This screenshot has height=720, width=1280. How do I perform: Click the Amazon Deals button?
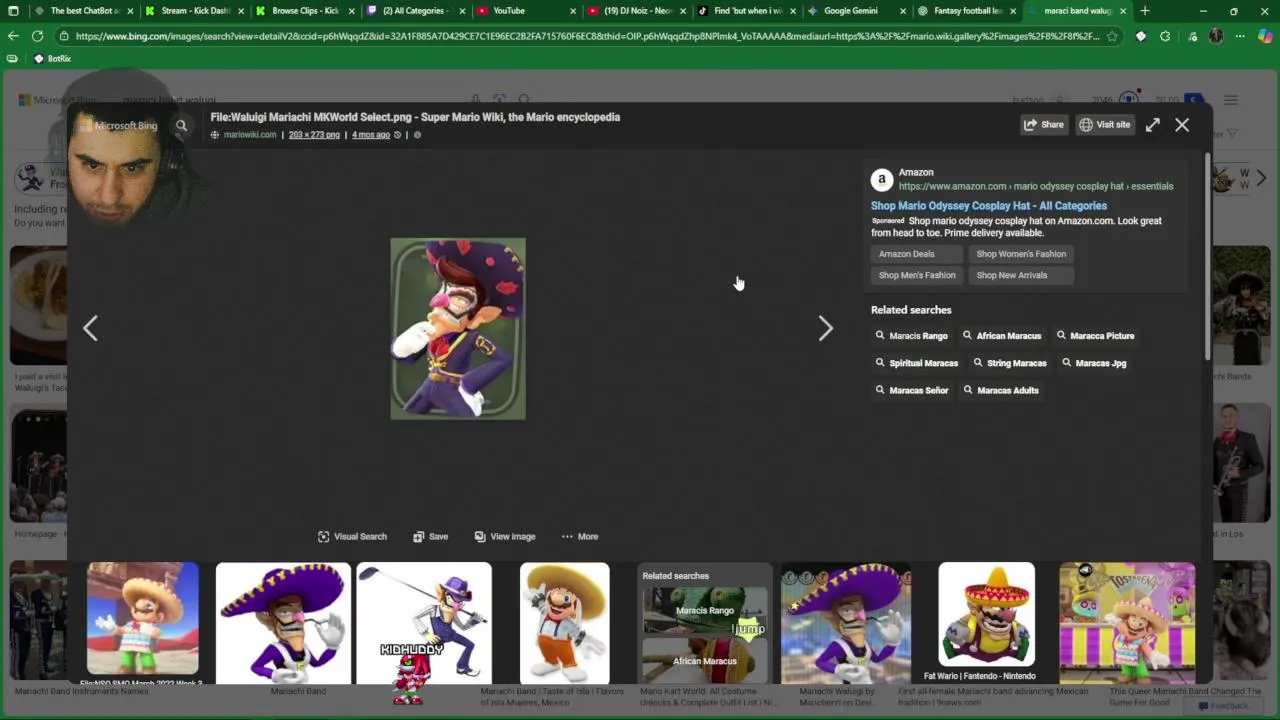click(916, 254)
